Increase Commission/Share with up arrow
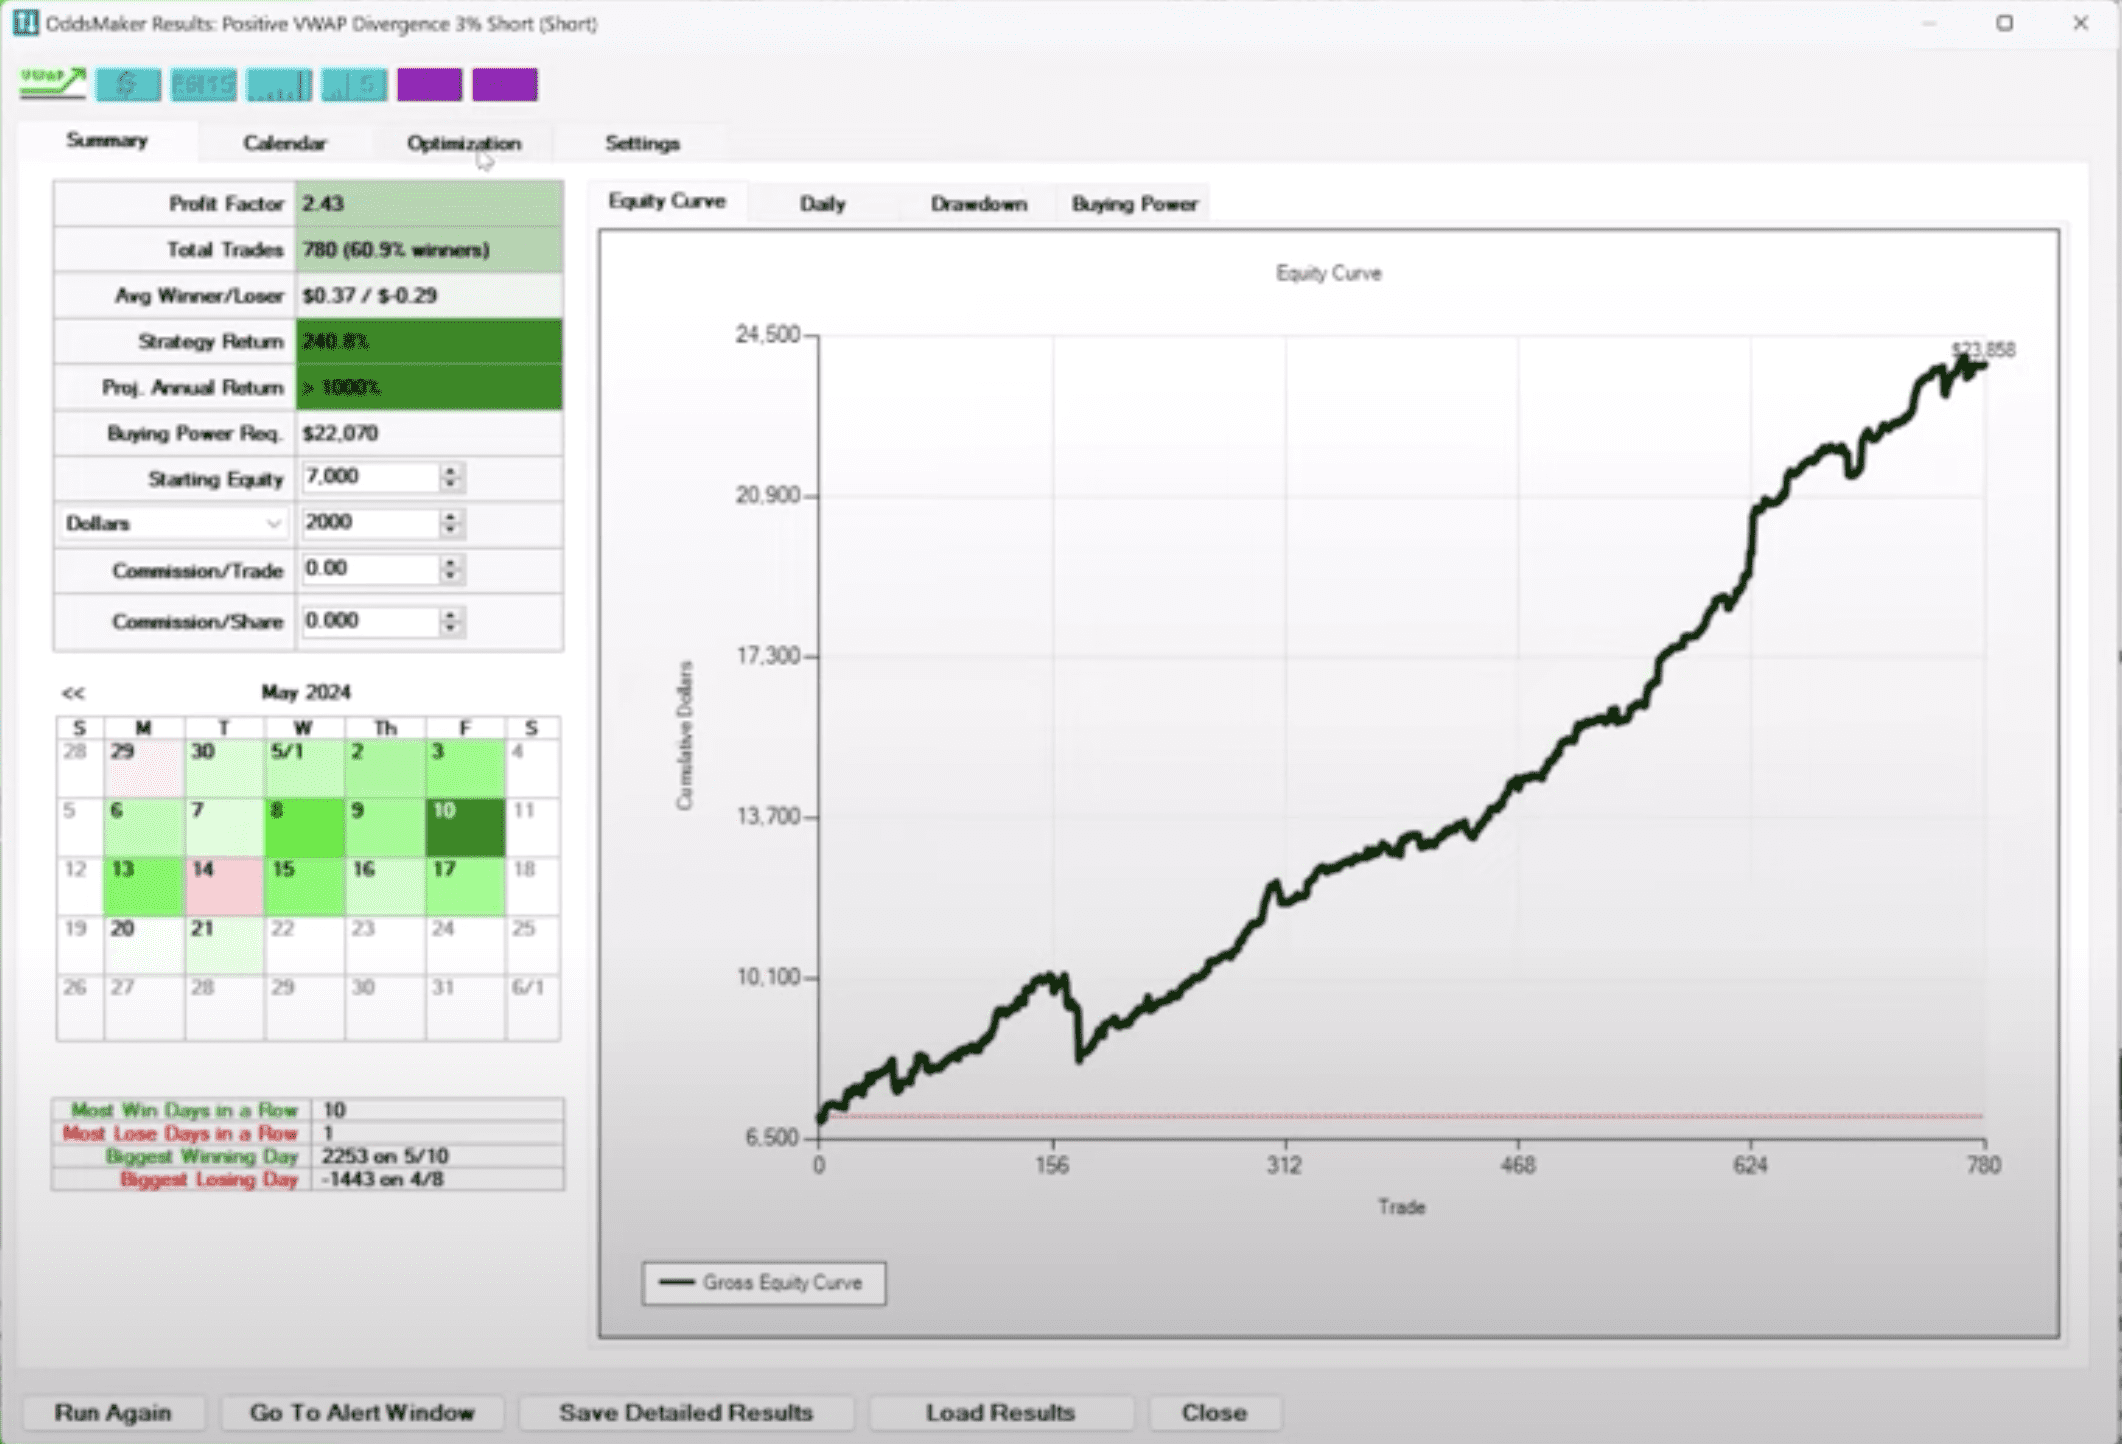The width and height of the screenshot is (2122, 1444). click(x=451, y=614)
